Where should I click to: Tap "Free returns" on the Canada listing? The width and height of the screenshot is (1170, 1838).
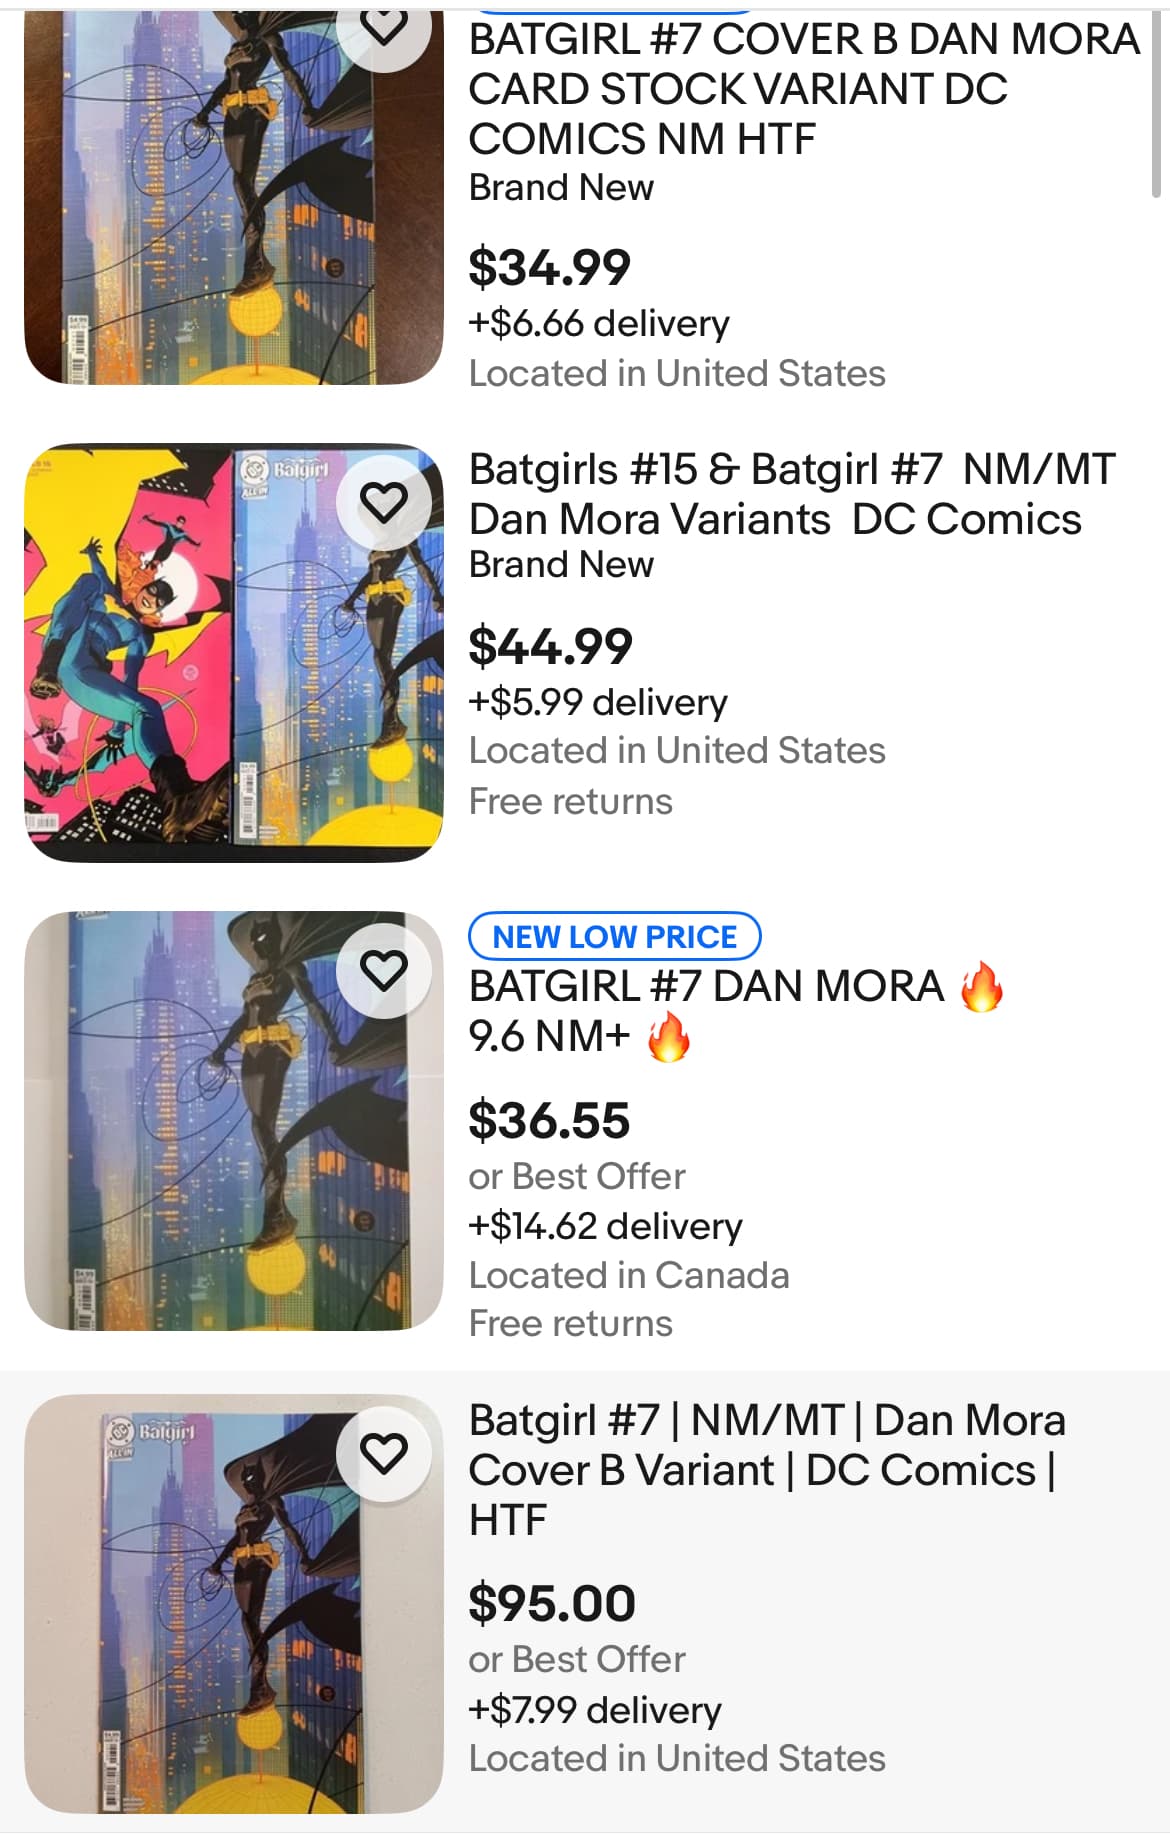point(570,1323)
